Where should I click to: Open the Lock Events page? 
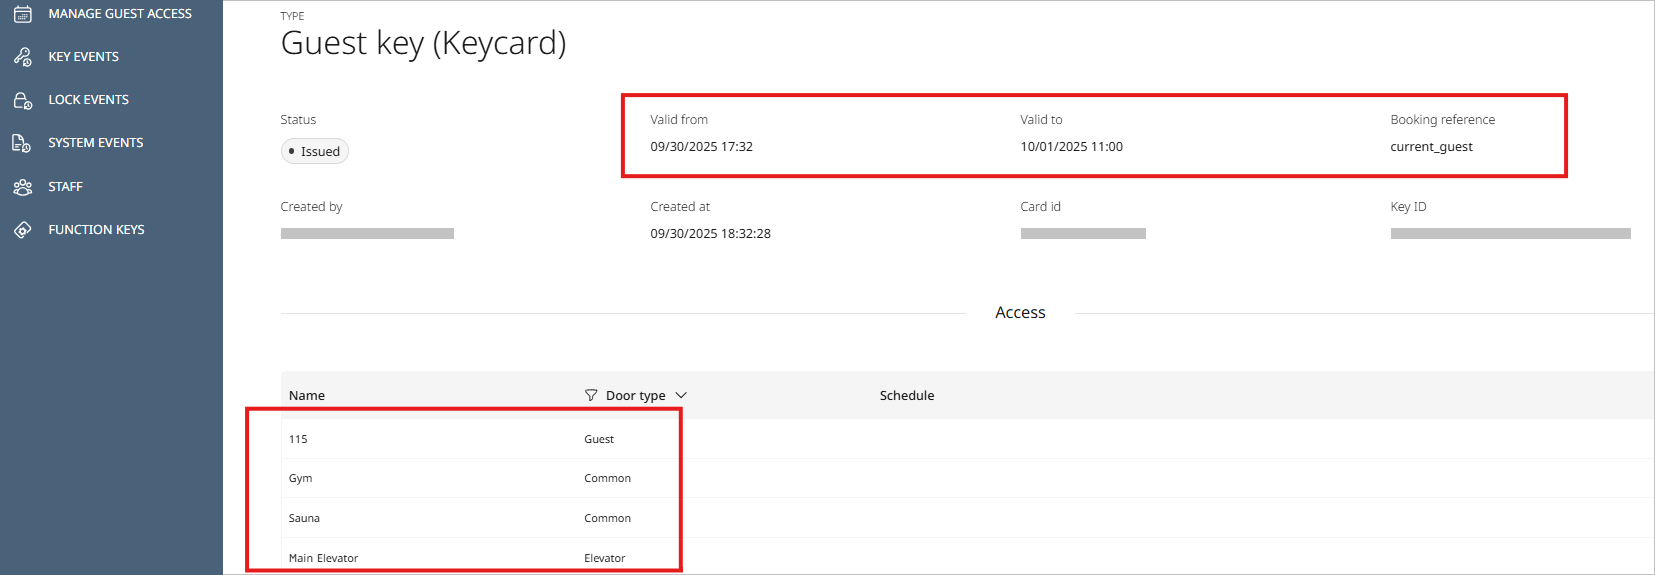coord(88,100)
